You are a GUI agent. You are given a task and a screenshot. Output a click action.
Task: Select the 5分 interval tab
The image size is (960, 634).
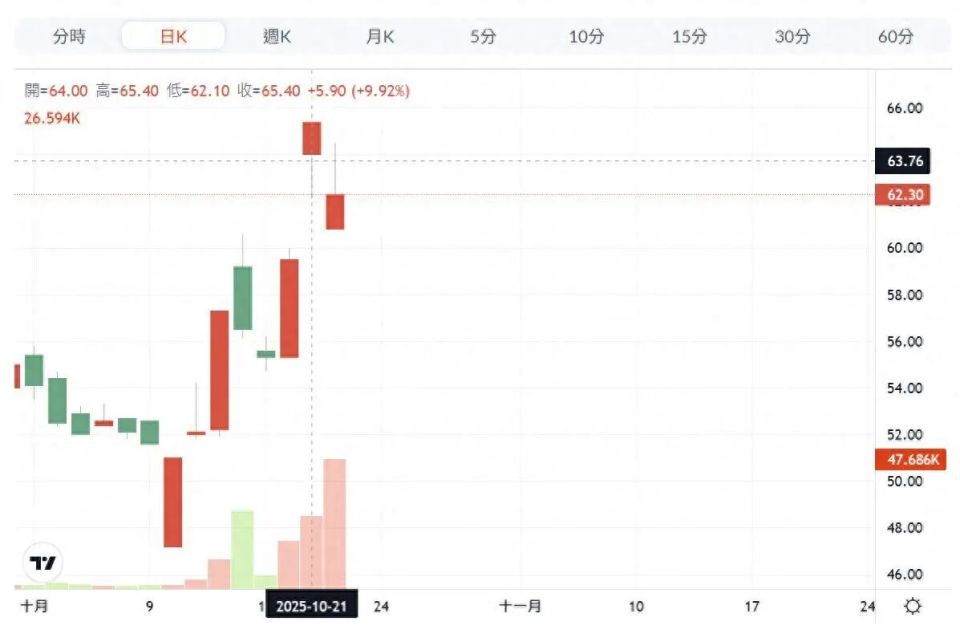pyautogui.click(x=483, y=37)
